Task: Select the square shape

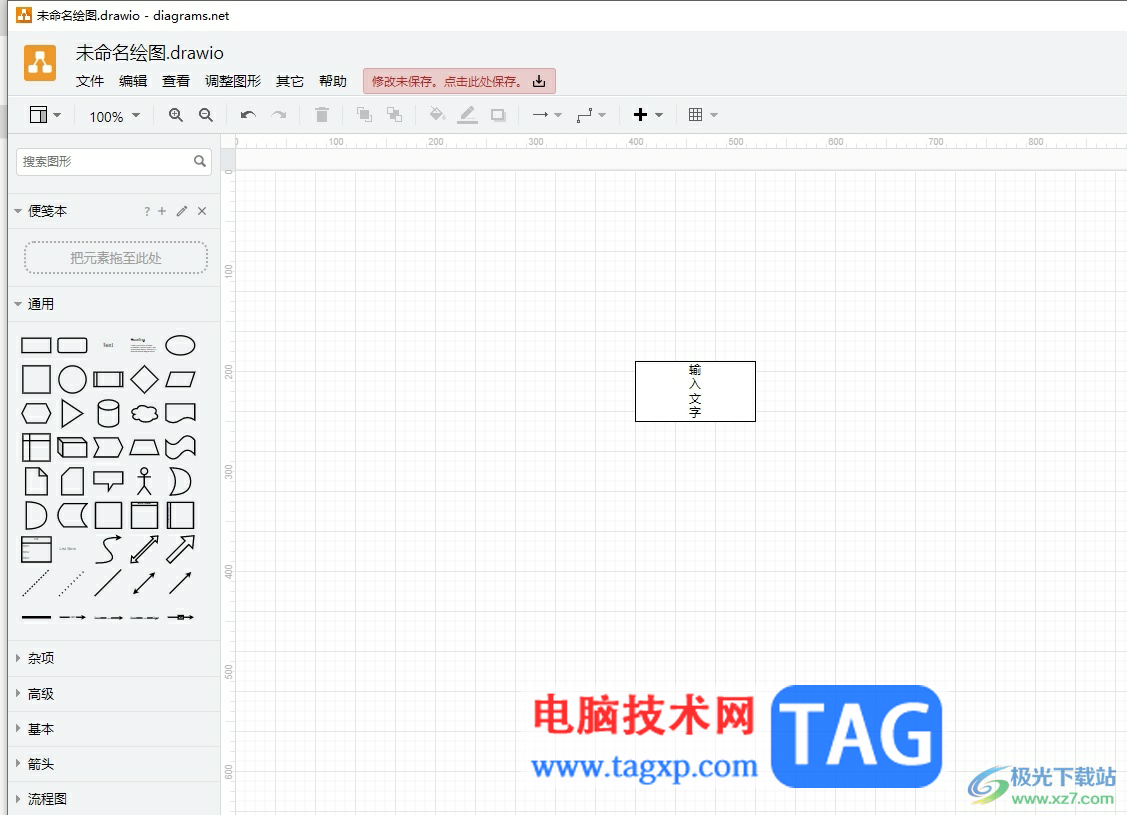Action: (x=36, y=379)
